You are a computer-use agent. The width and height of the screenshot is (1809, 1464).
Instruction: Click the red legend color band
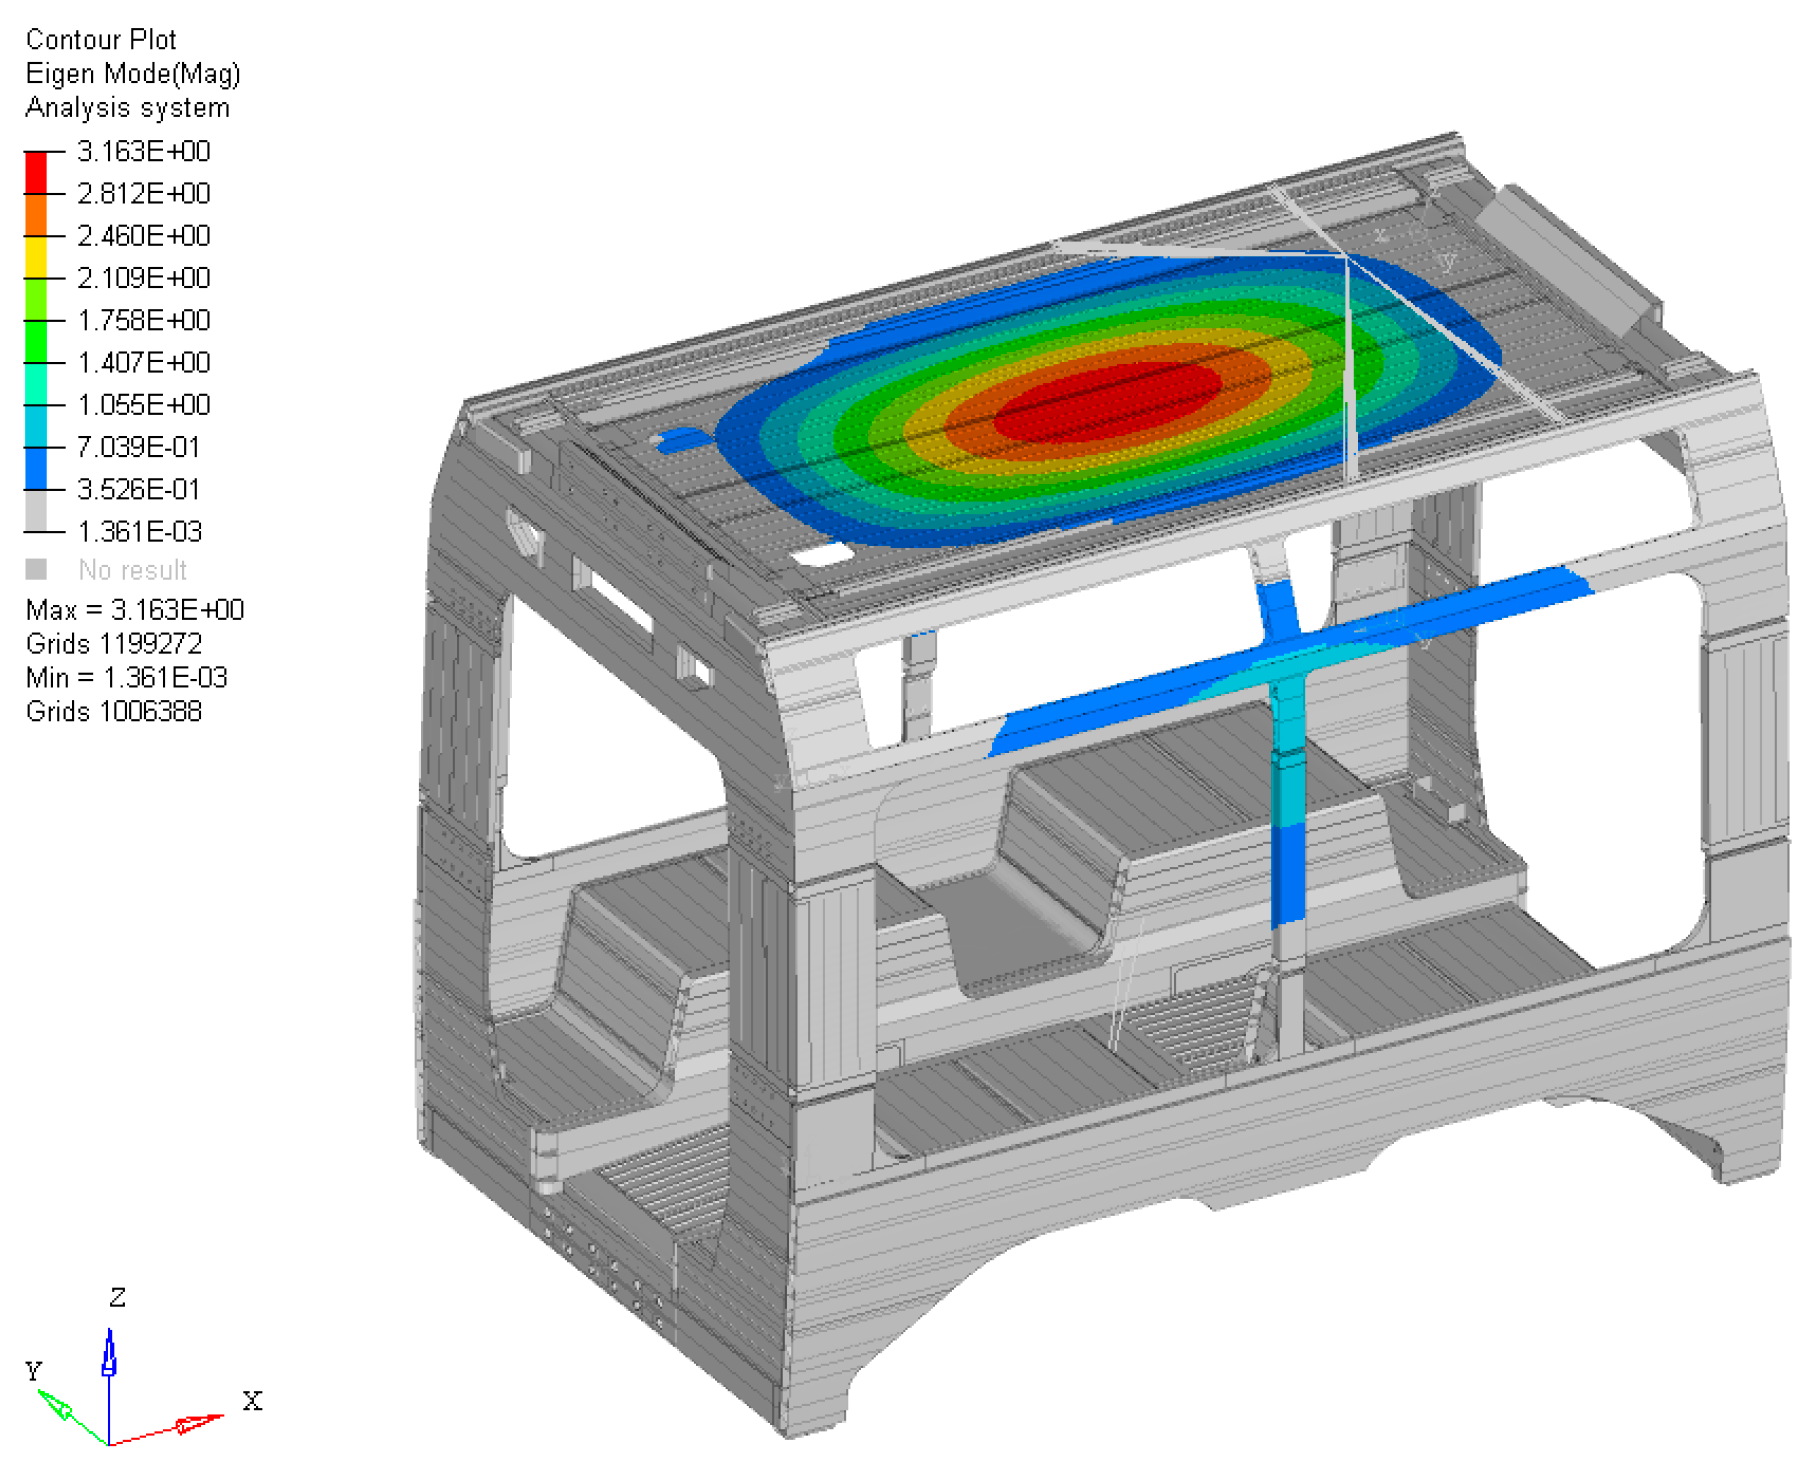(36, 172)
